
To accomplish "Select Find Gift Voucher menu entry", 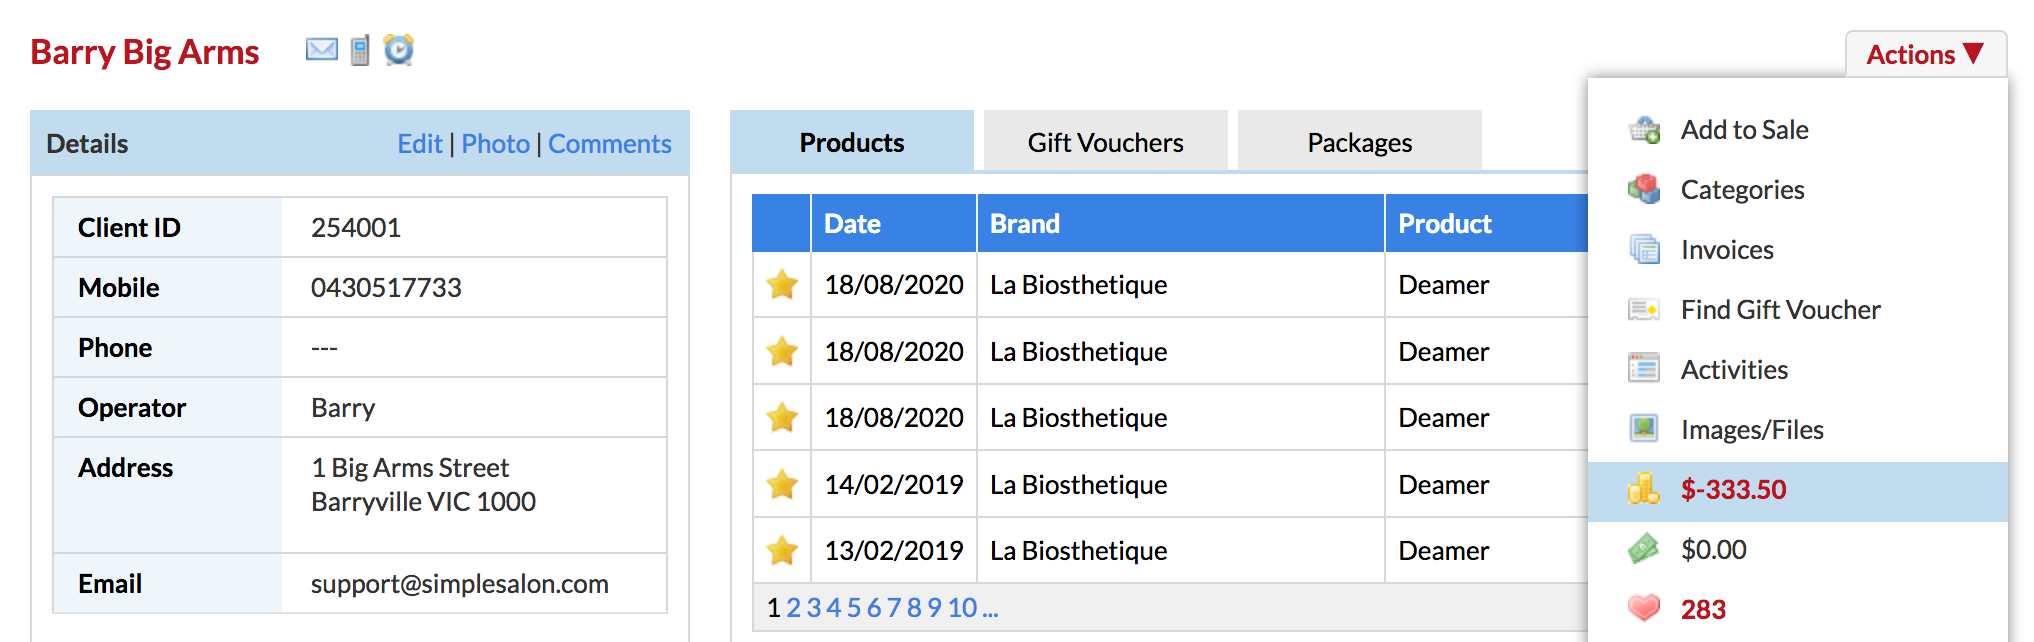I will coord(1798,310).
